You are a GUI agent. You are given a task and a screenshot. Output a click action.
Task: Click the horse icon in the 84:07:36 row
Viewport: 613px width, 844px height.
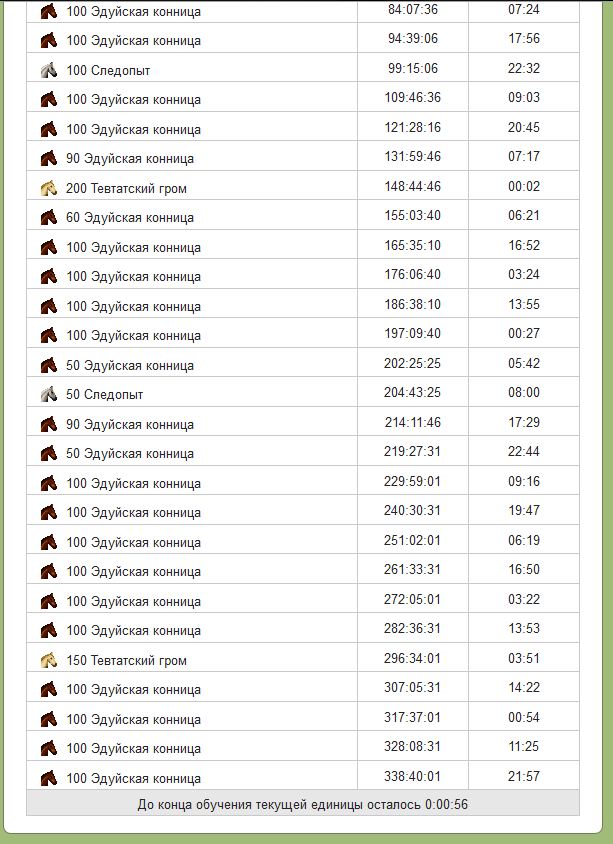pyautogui.click(x=49, y=11)
